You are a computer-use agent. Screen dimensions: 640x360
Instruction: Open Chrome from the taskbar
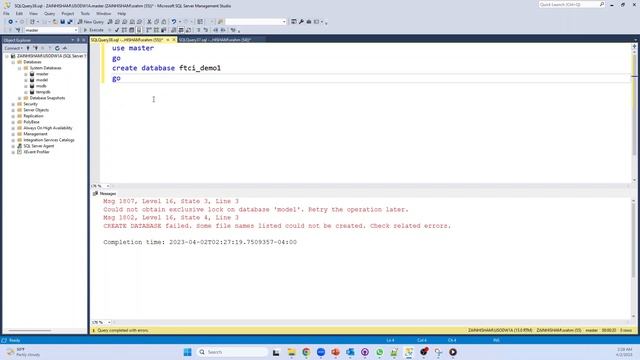306,352
